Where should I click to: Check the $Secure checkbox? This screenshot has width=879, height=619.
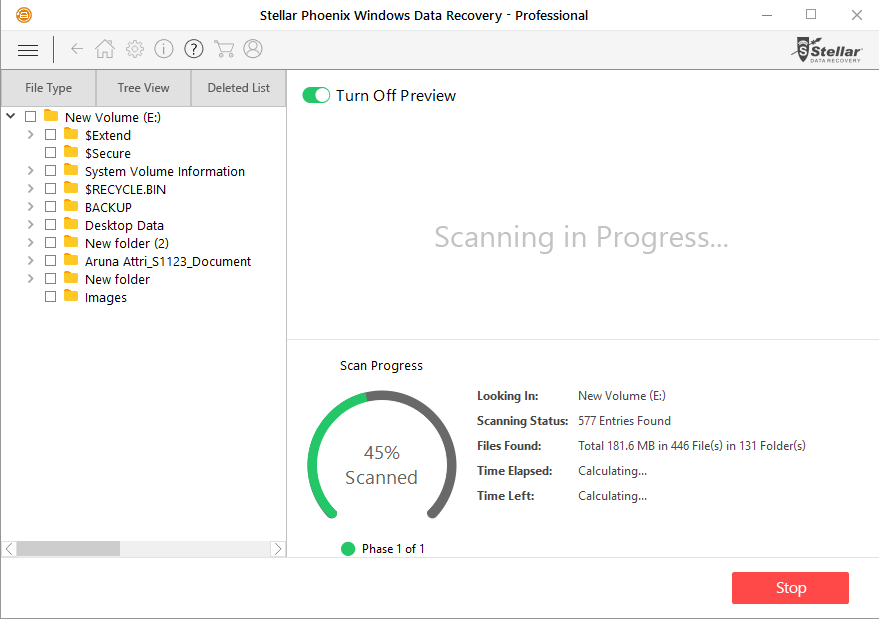[50, 153]
